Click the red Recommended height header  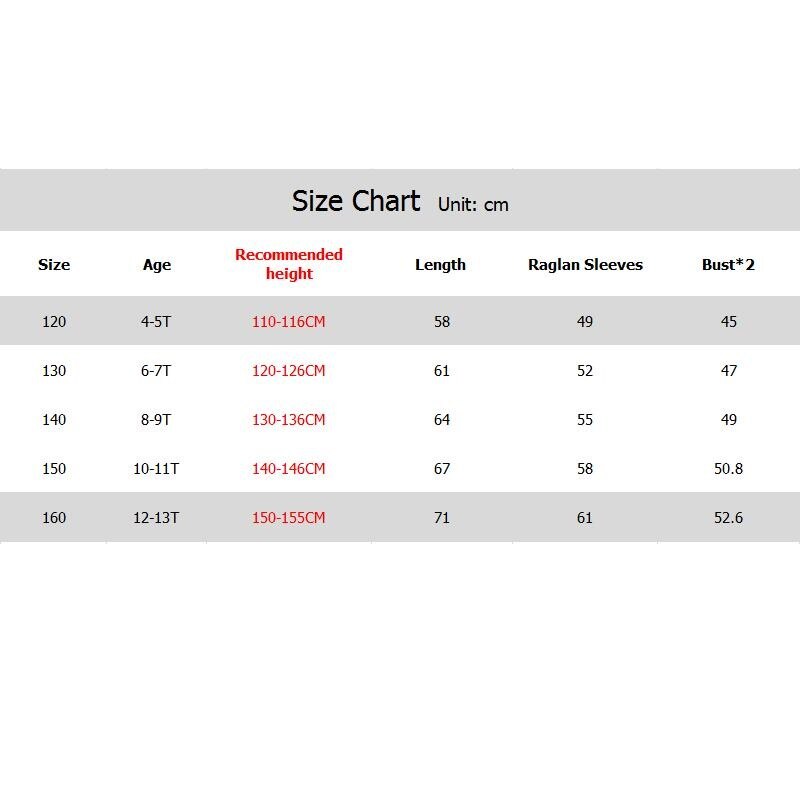pos(289,264)
